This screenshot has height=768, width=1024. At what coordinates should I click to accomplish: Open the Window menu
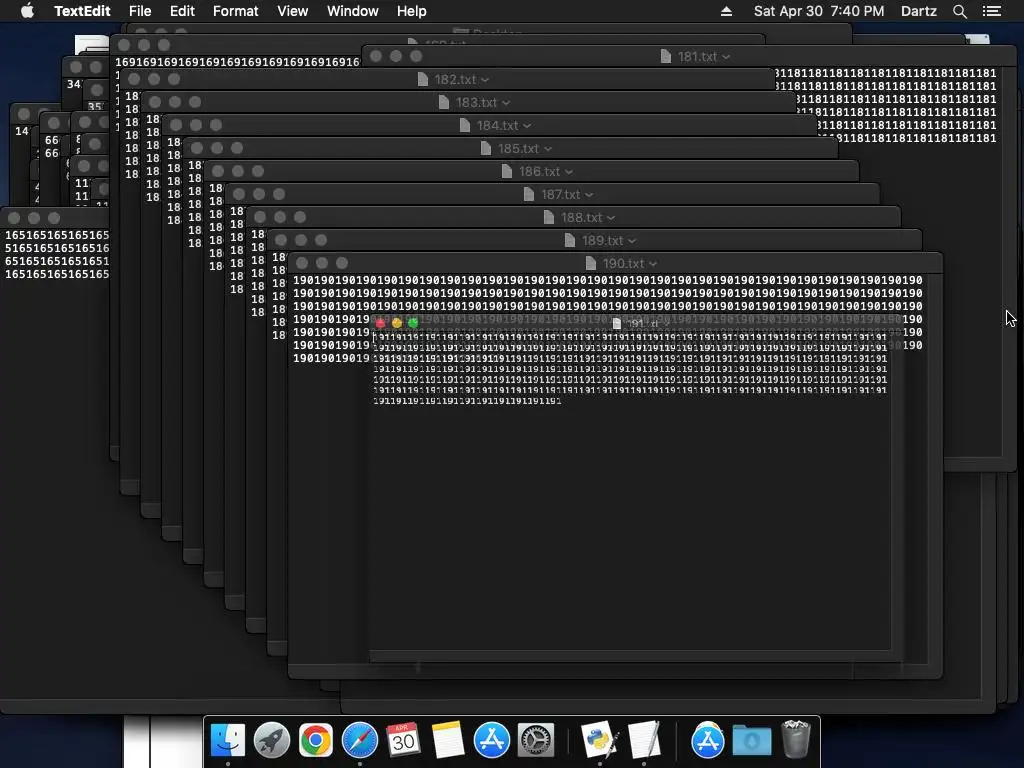[x=353, y=11]
